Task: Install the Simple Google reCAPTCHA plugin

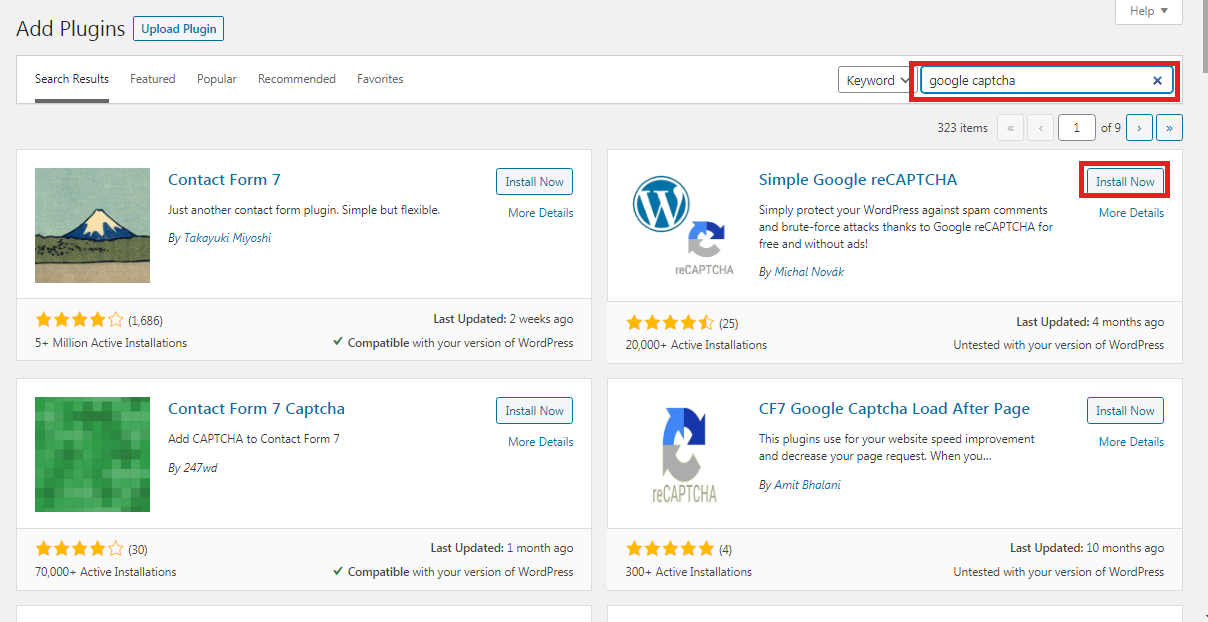Action: point(1125,182)
